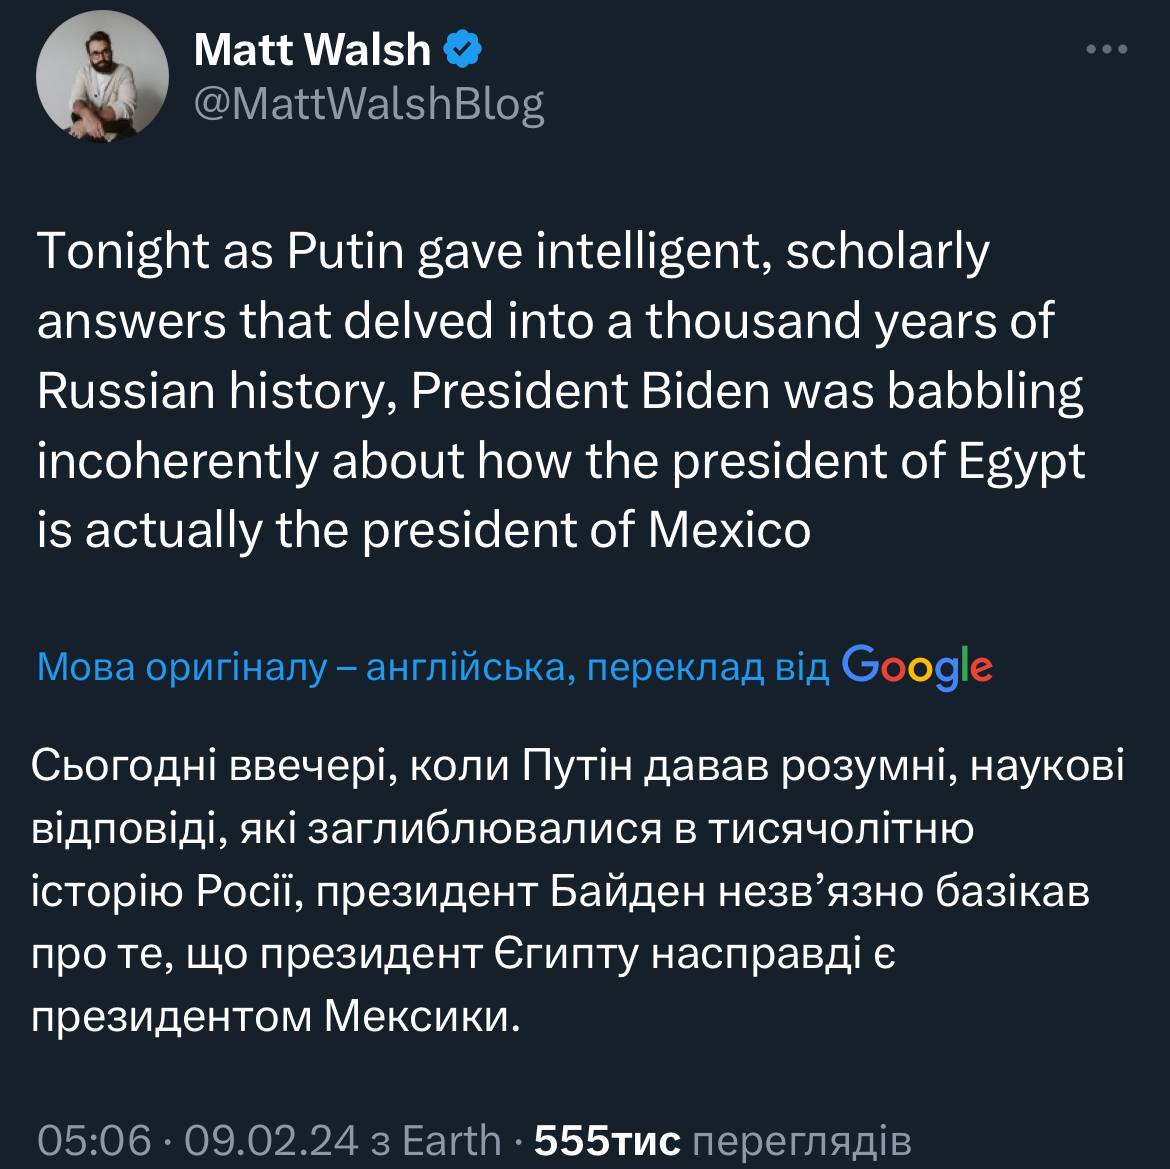Click the 'переглядів' views label

[x=801, y=1140]
